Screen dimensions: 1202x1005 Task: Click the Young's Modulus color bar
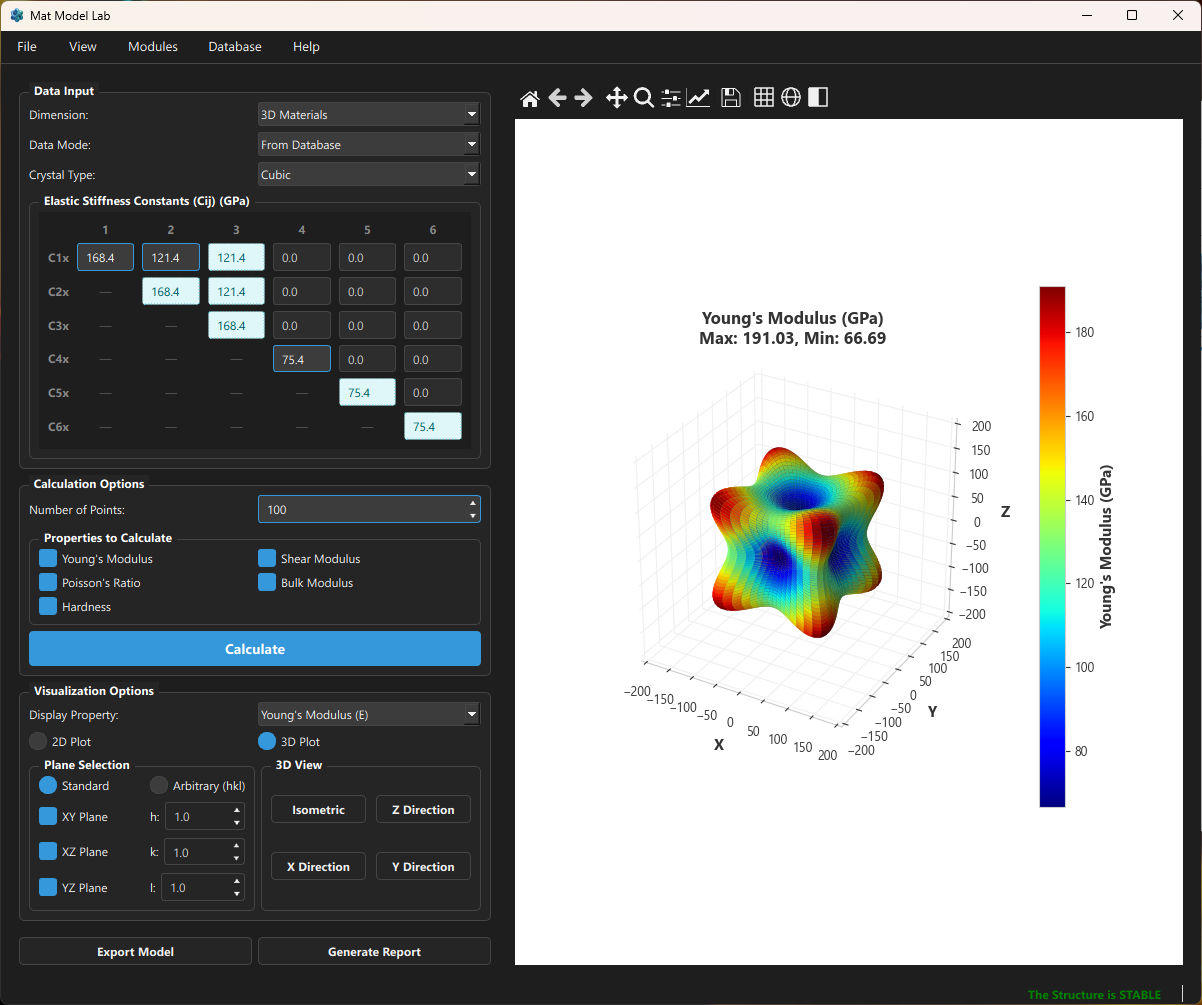tap(1052, 546)
